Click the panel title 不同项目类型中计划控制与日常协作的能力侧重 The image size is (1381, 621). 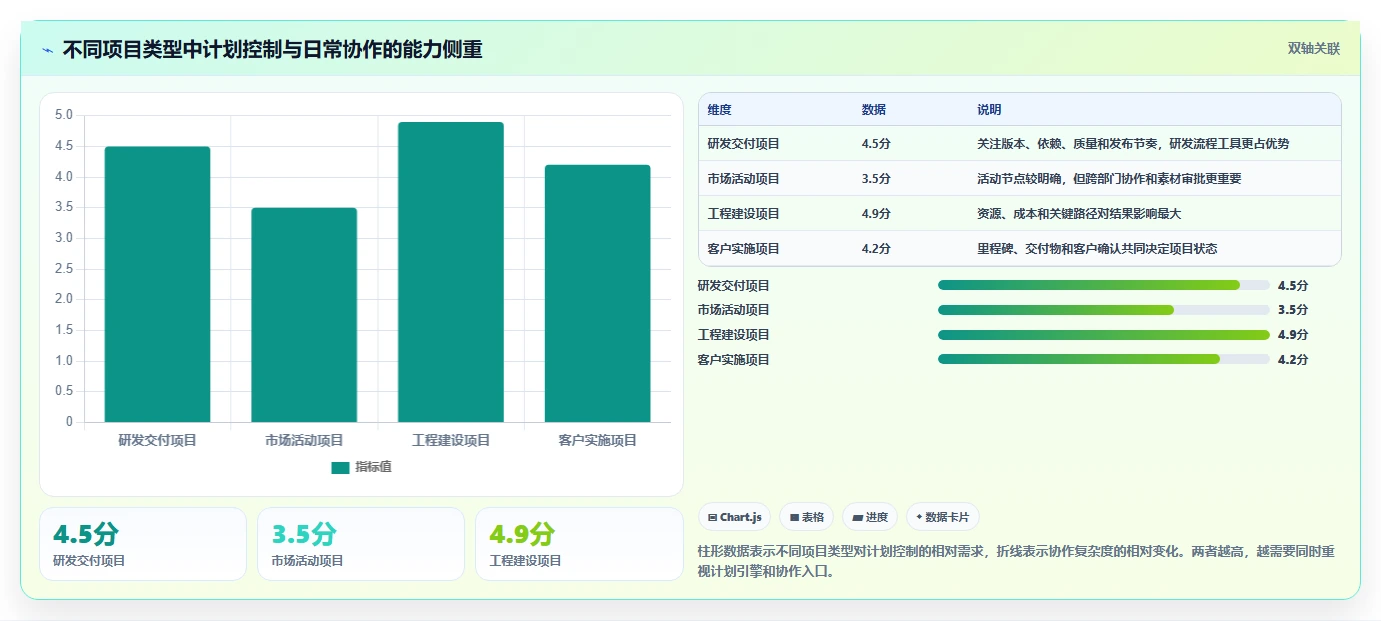[273, 49]
